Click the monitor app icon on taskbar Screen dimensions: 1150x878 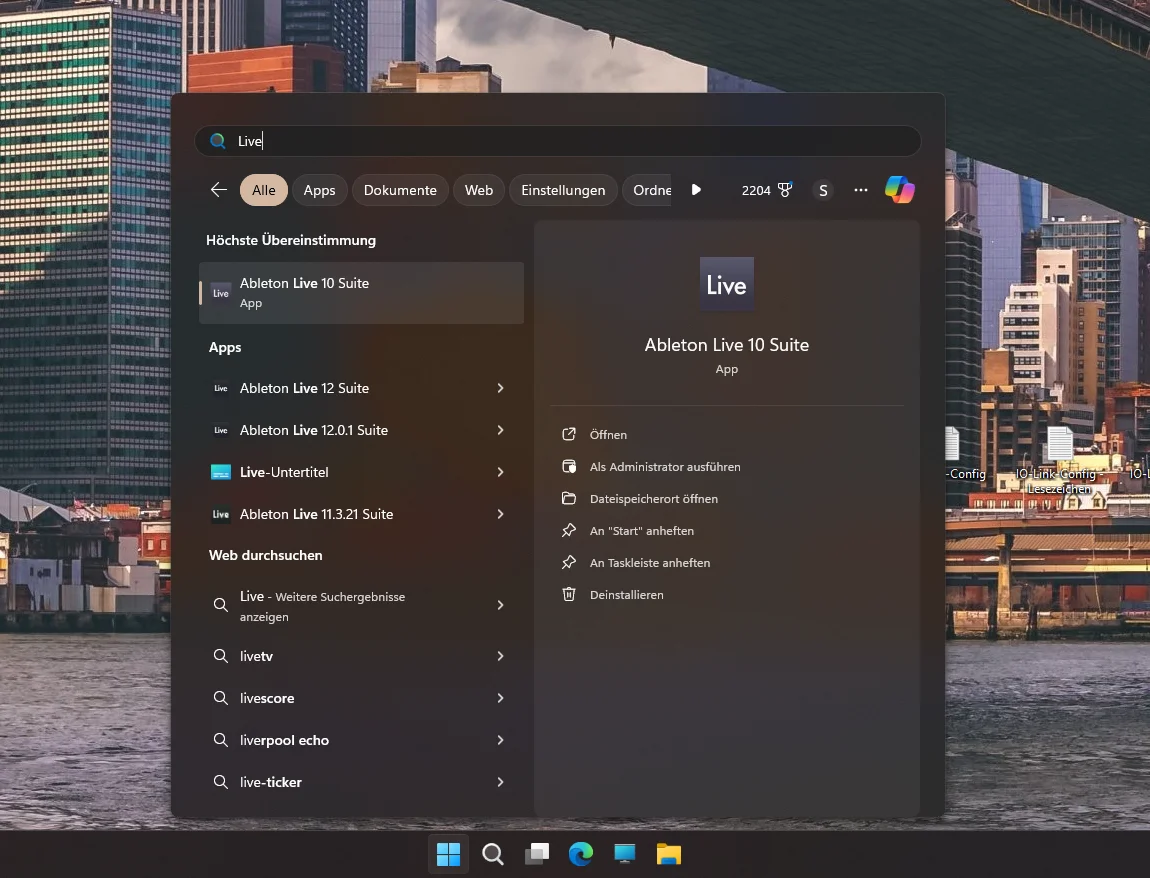[x=625, y=854]
